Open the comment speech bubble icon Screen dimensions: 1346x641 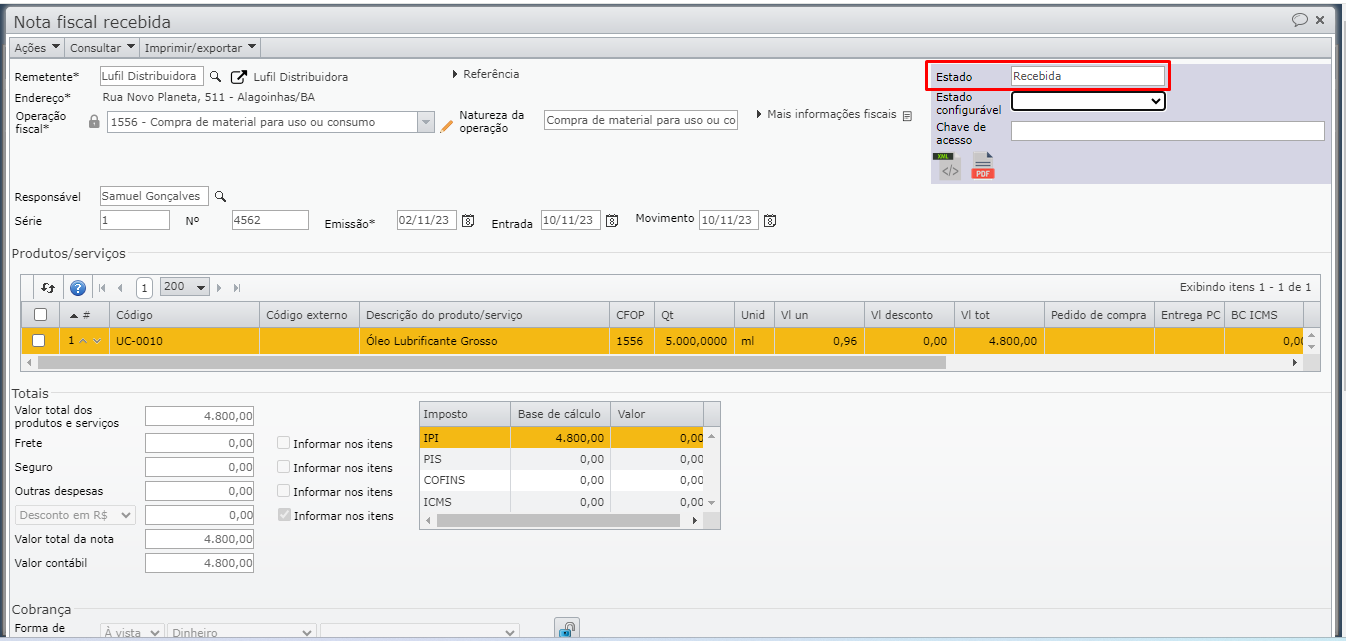[x=1300, y=20]
